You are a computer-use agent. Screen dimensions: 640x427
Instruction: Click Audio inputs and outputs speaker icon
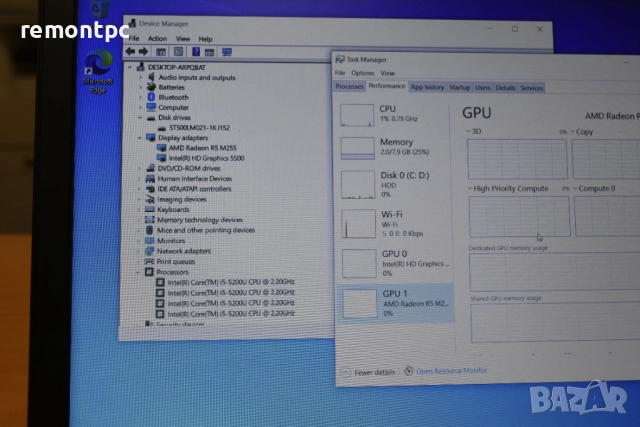(151, 77)
